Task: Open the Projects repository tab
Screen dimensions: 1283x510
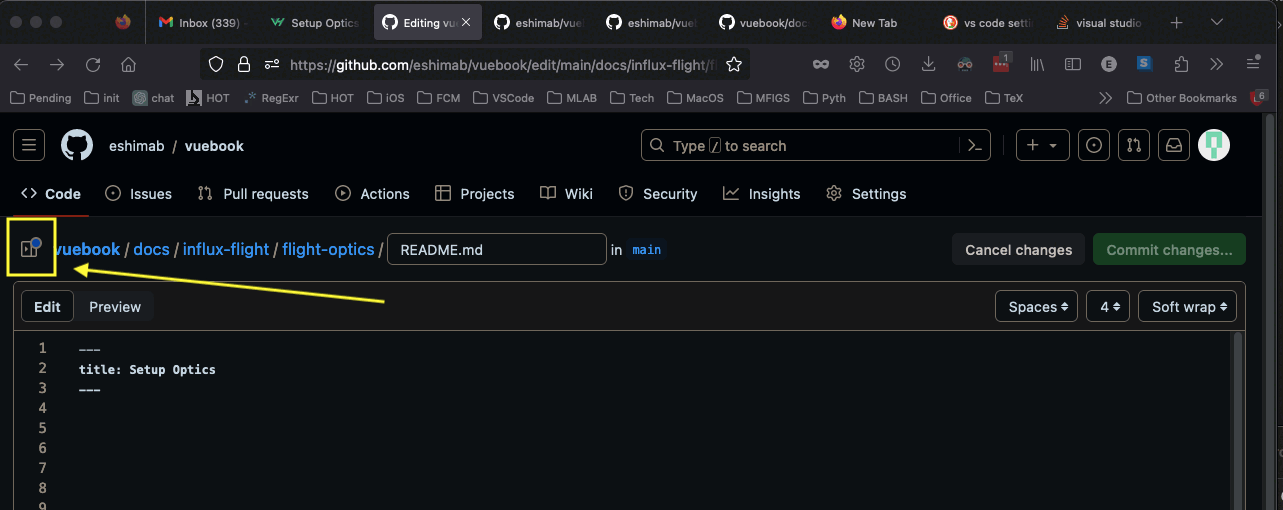Action: pyautogui.click(x=475, y=194)
